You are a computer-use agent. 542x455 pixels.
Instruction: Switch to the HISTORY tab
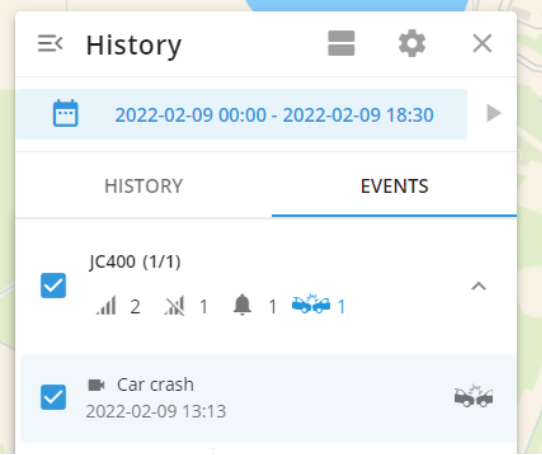144,186
